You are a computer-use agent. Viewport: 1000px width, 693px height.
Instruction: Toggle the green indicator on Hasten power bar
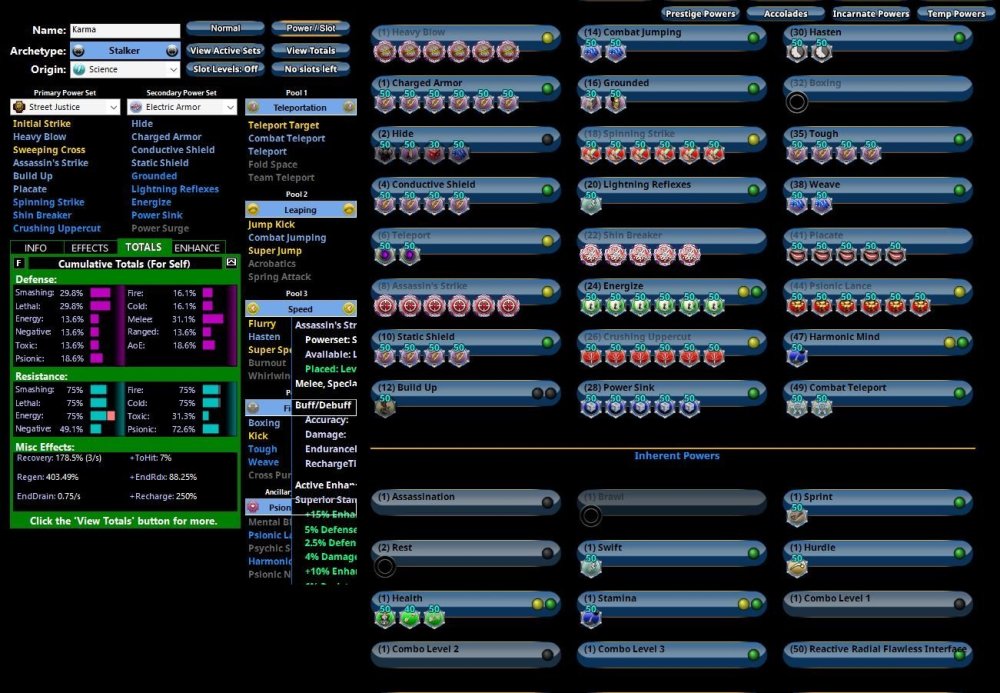(959, 38)
